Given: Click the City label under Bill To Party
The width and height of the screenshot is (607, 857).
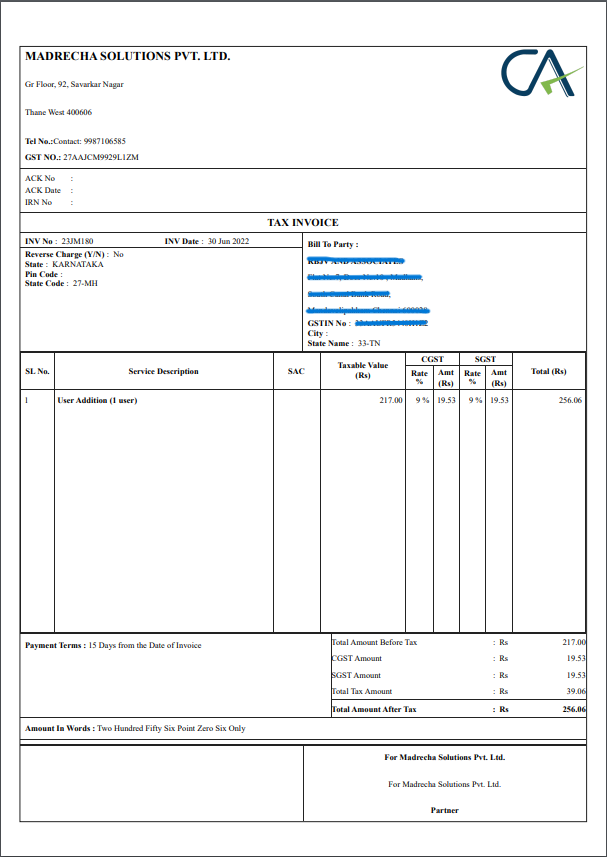Looking at the screenshot, I should coord(317,333).
